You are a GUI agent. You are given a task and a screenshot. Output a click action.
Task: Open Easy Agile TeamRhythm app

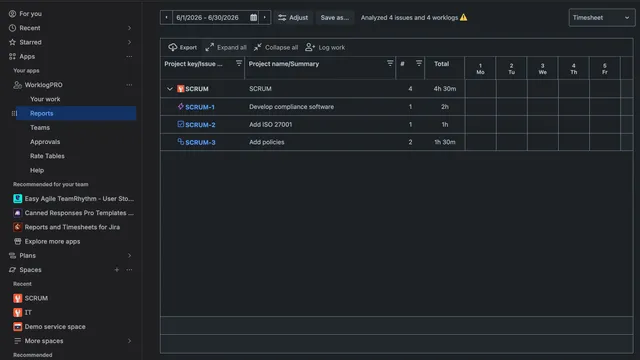pyautogui.click(x=73, y=199)
